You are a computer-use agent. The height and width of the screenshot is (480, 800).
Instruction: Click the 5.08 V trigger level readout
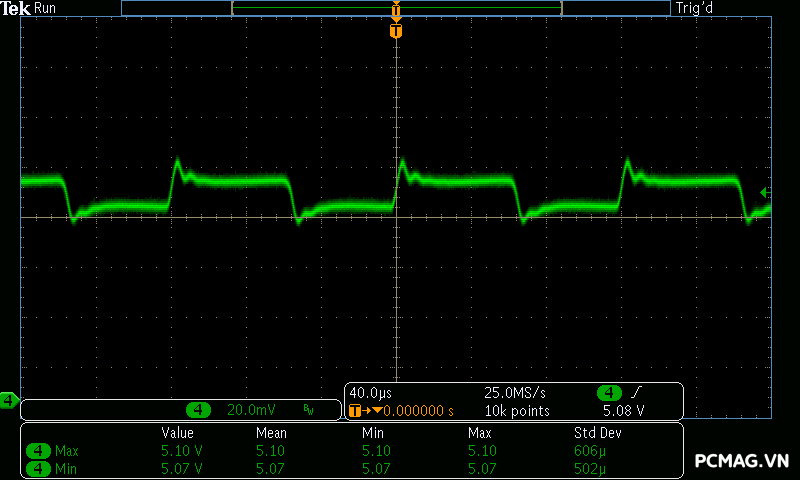(623, 411)
